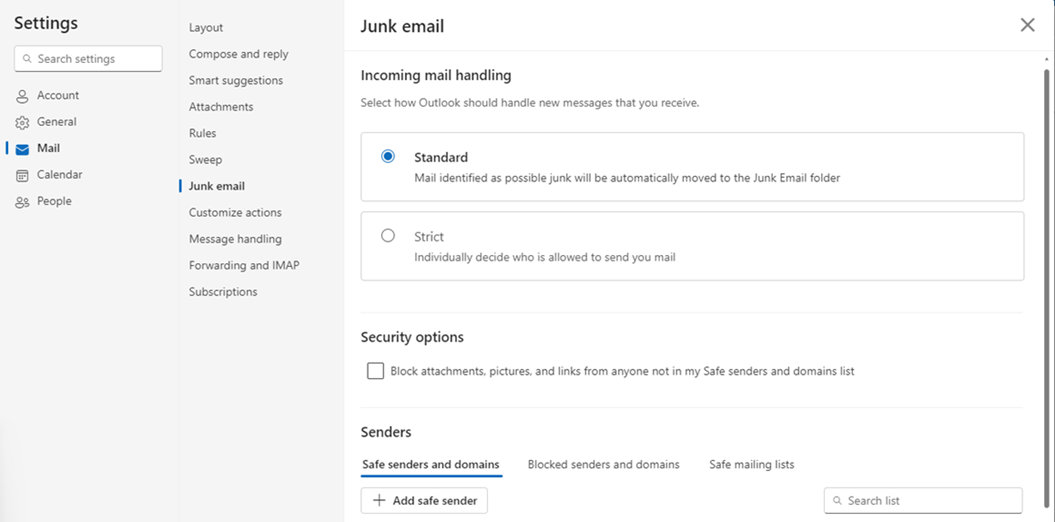Switch to Blocked senders and domains tab

point(604,464)
